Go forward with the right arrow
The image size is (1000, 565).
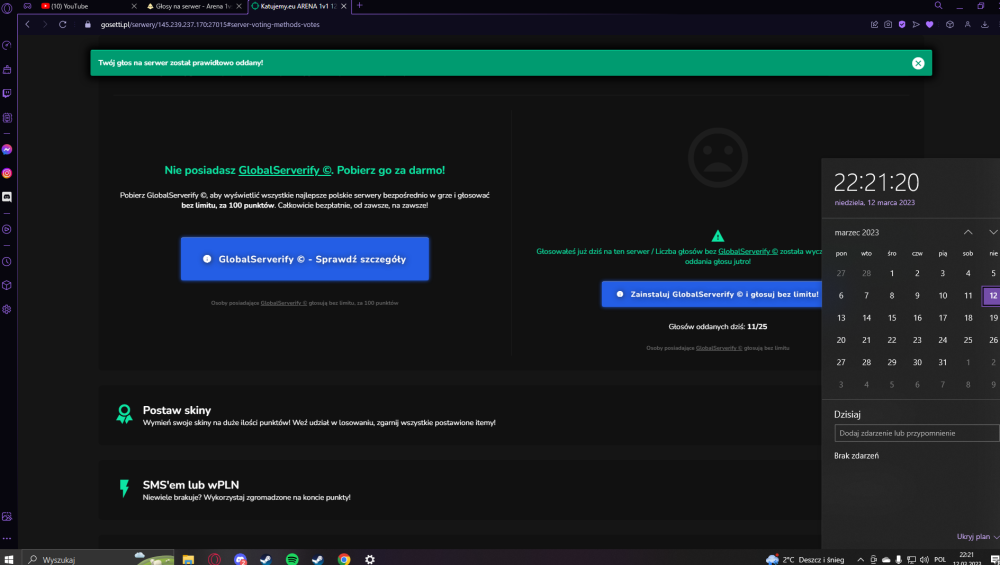coord(45,24)
